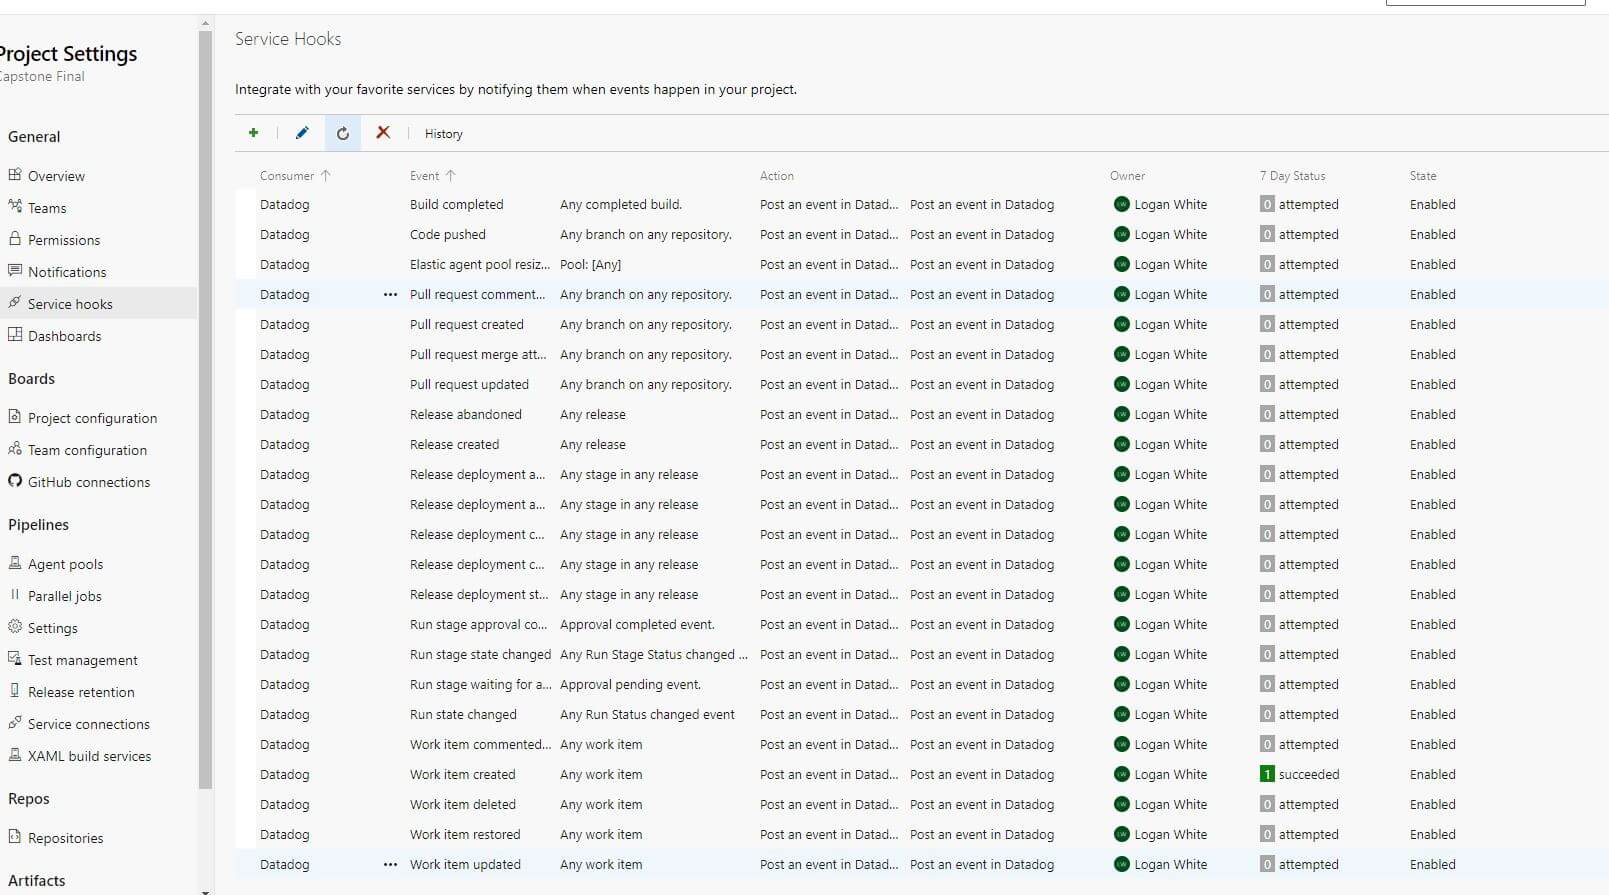
Task: Click Logan White avatar in Code pushed row
Action: [x=1121, y=234]
